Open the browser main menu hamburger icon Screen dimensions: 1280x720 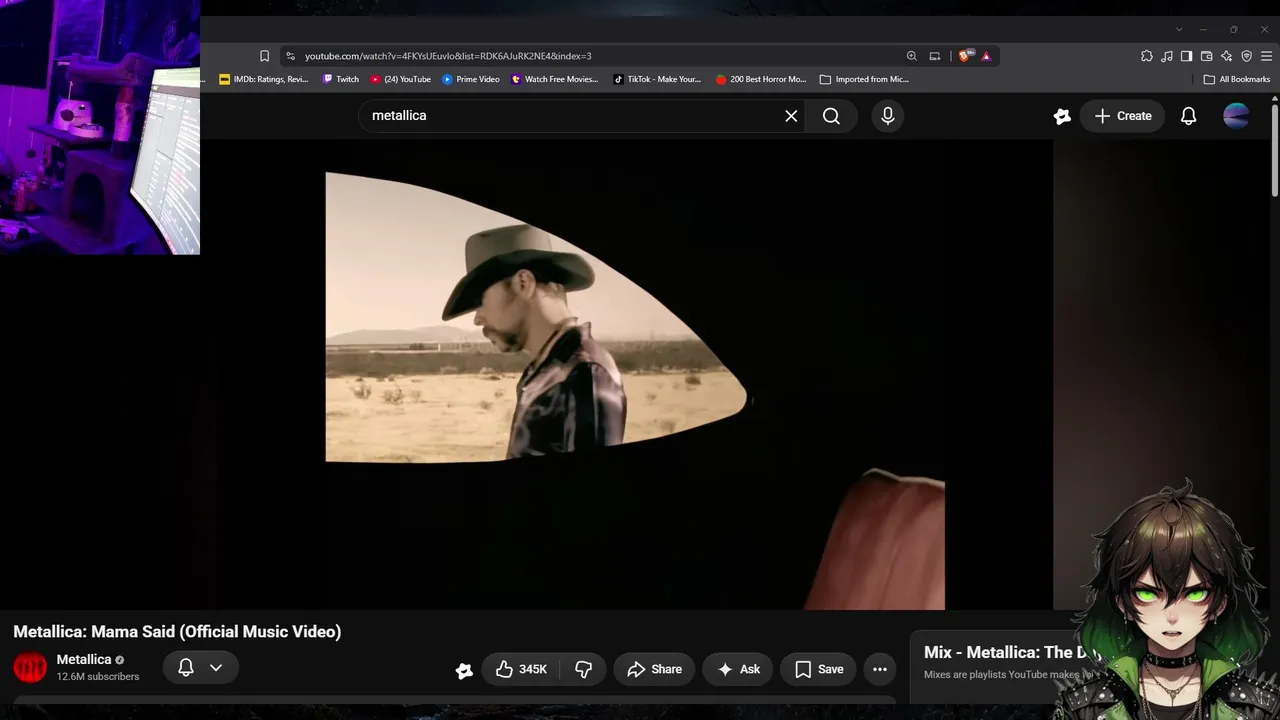(1266, 56)
